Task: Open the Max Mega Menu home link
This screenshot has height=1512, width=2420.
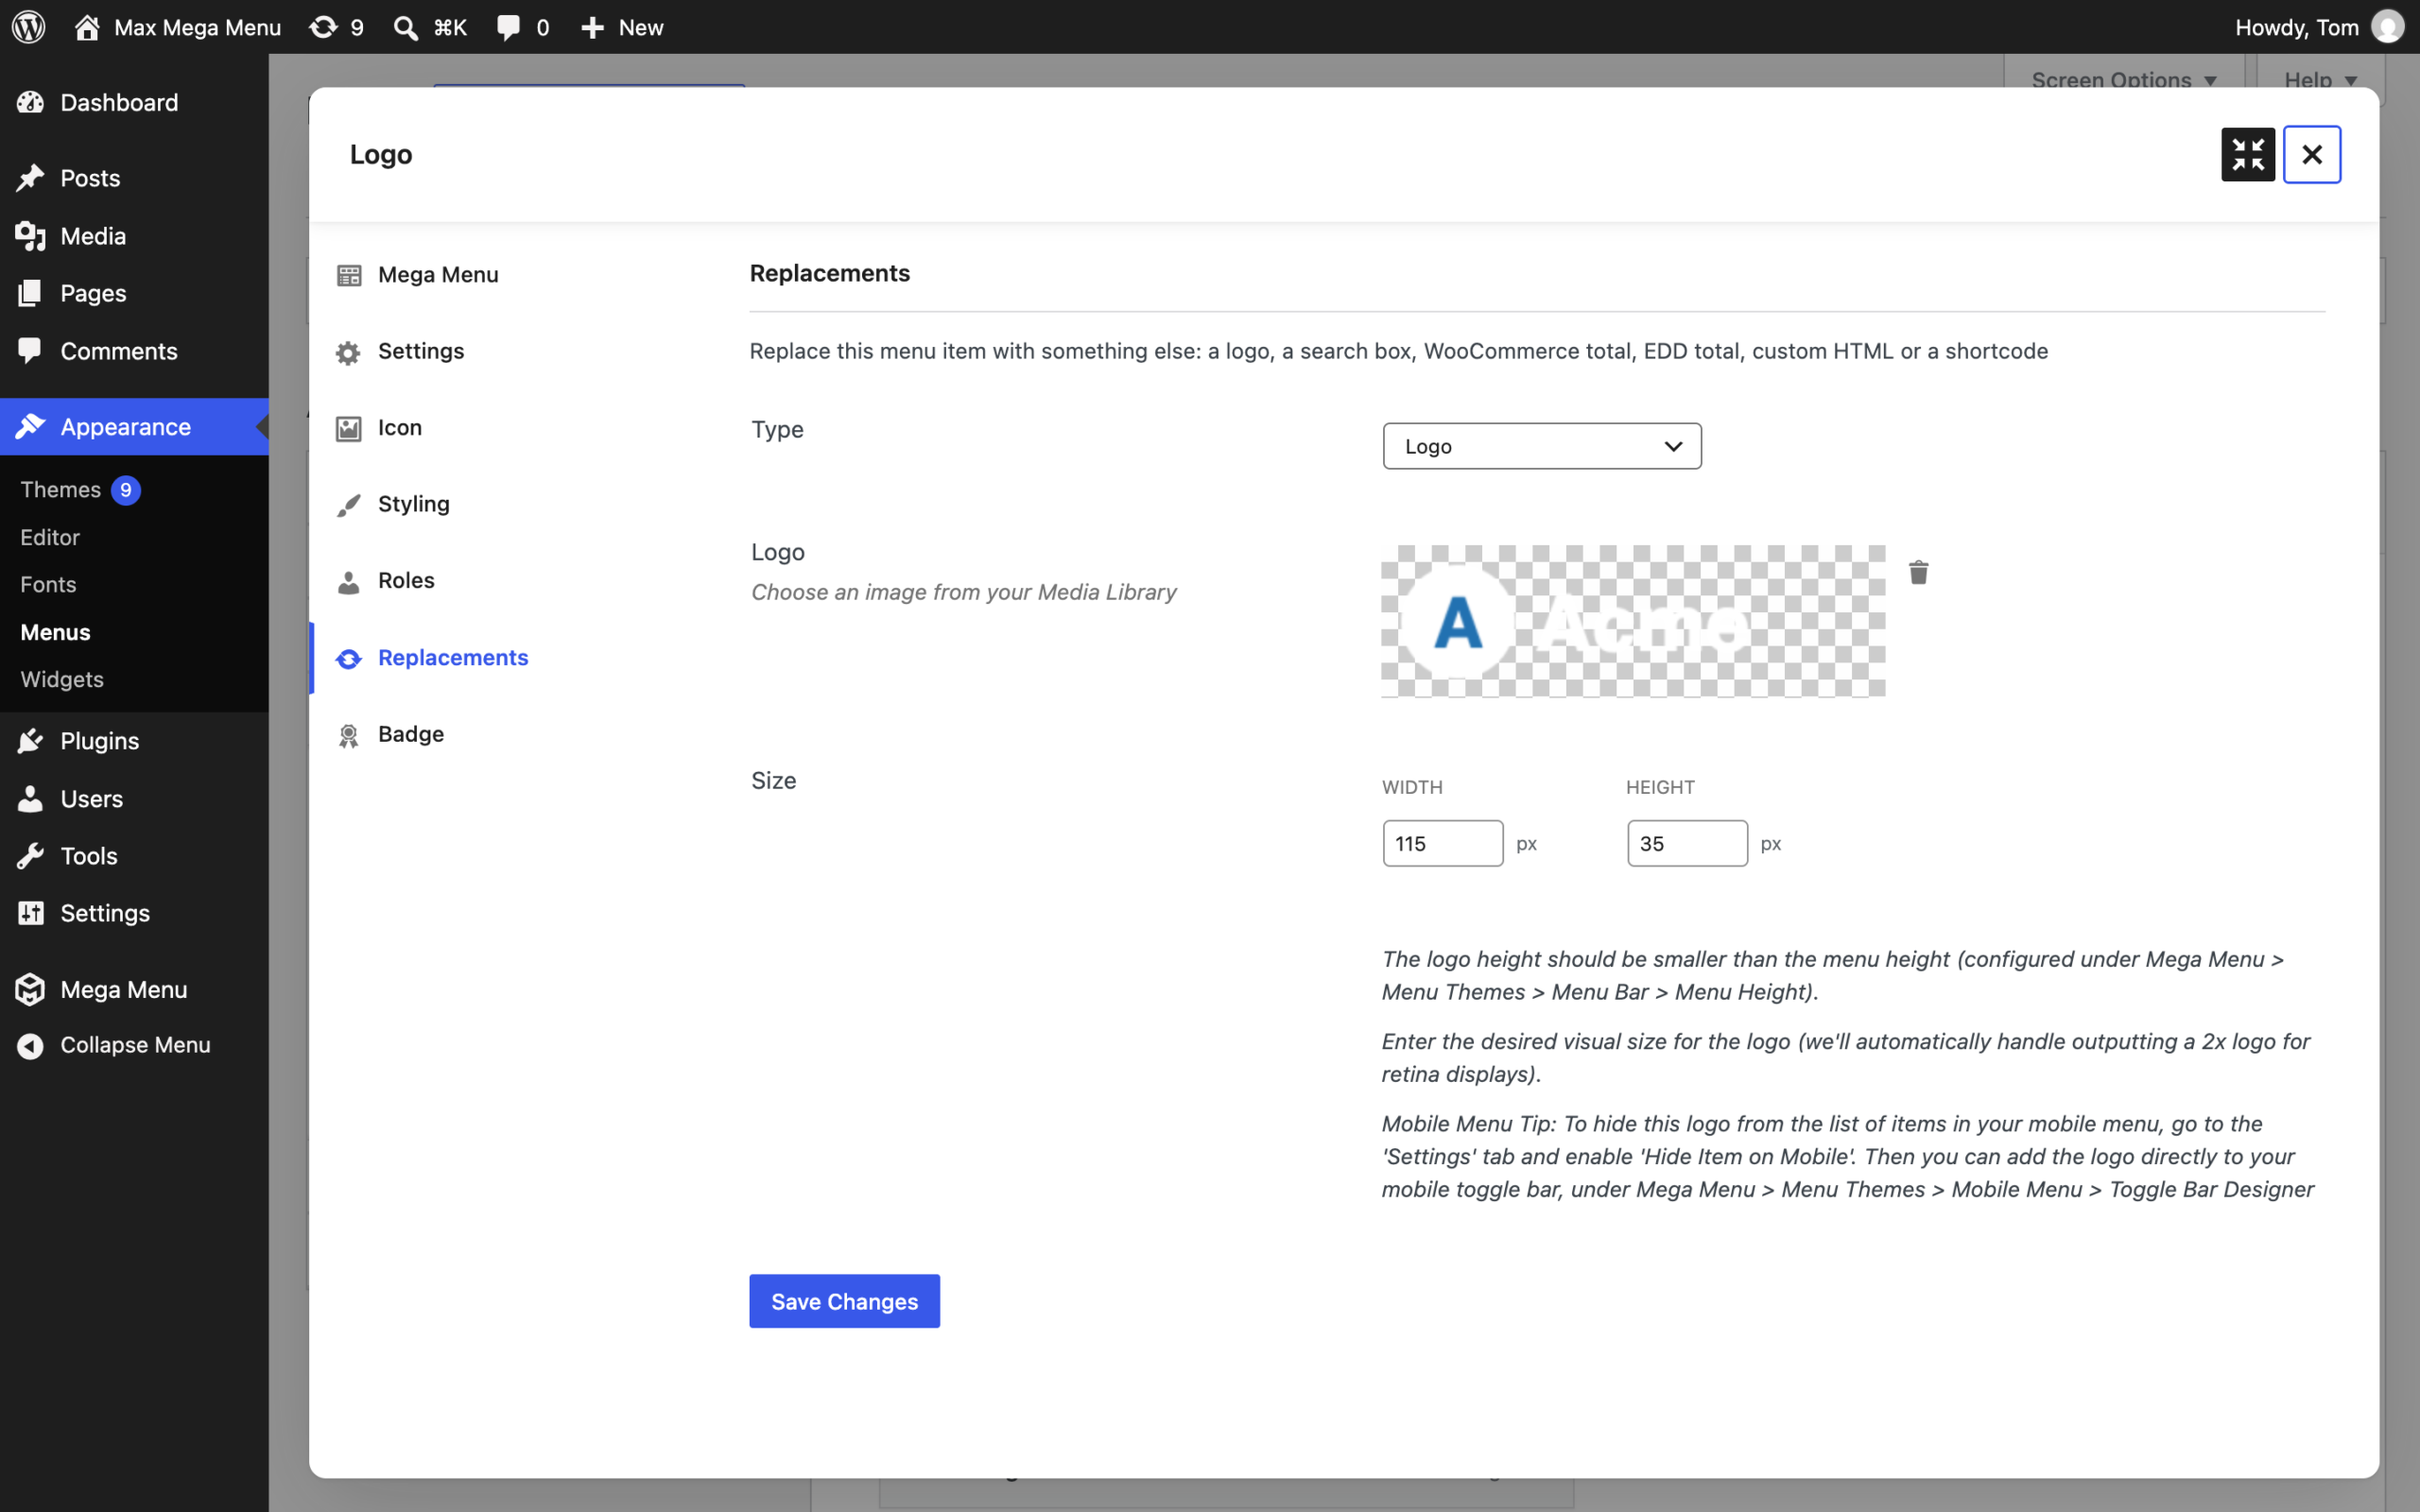Action: [177, 27]
